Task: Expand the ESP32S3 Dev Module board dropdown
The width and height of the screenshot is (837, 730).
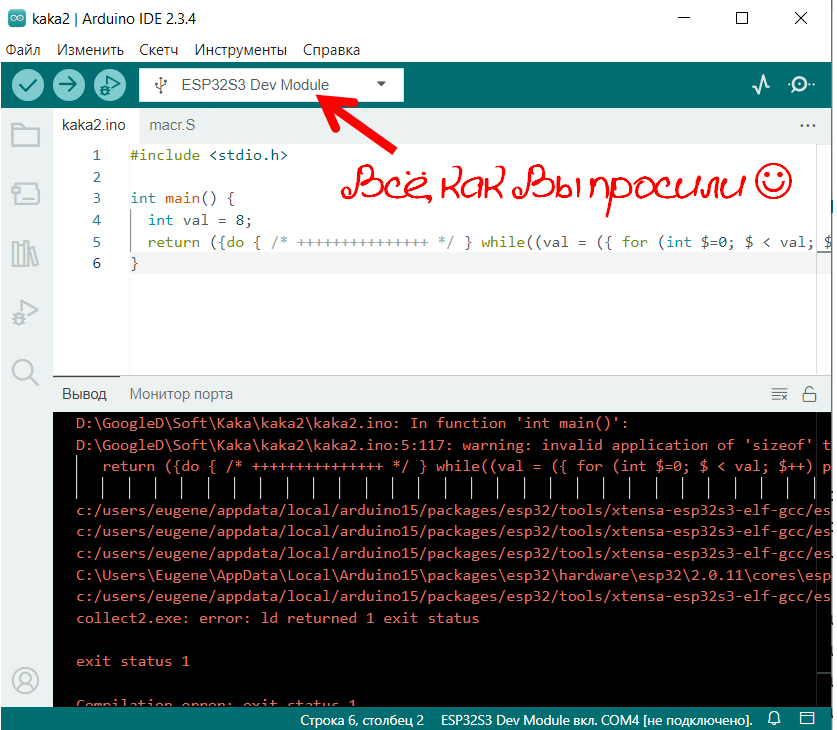Action: (271, 84)
